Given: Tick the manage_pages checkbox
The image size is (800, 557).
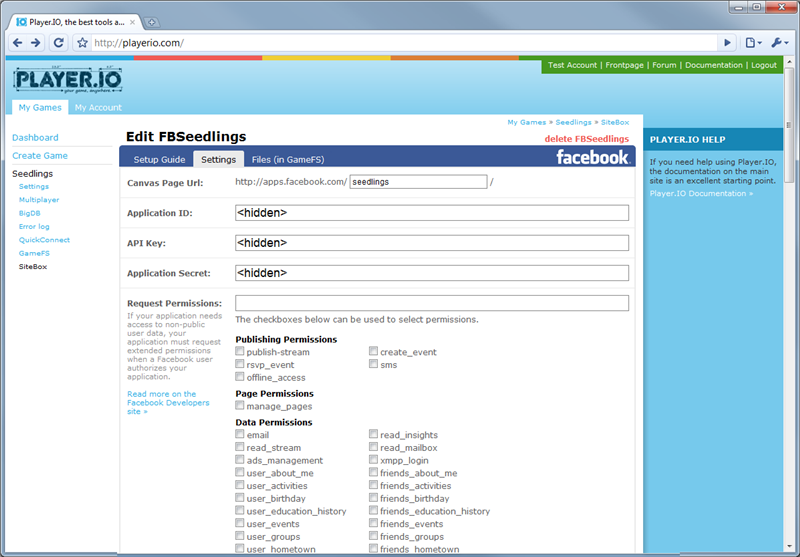Looking at the screenshot, I should tap(240, 405).
